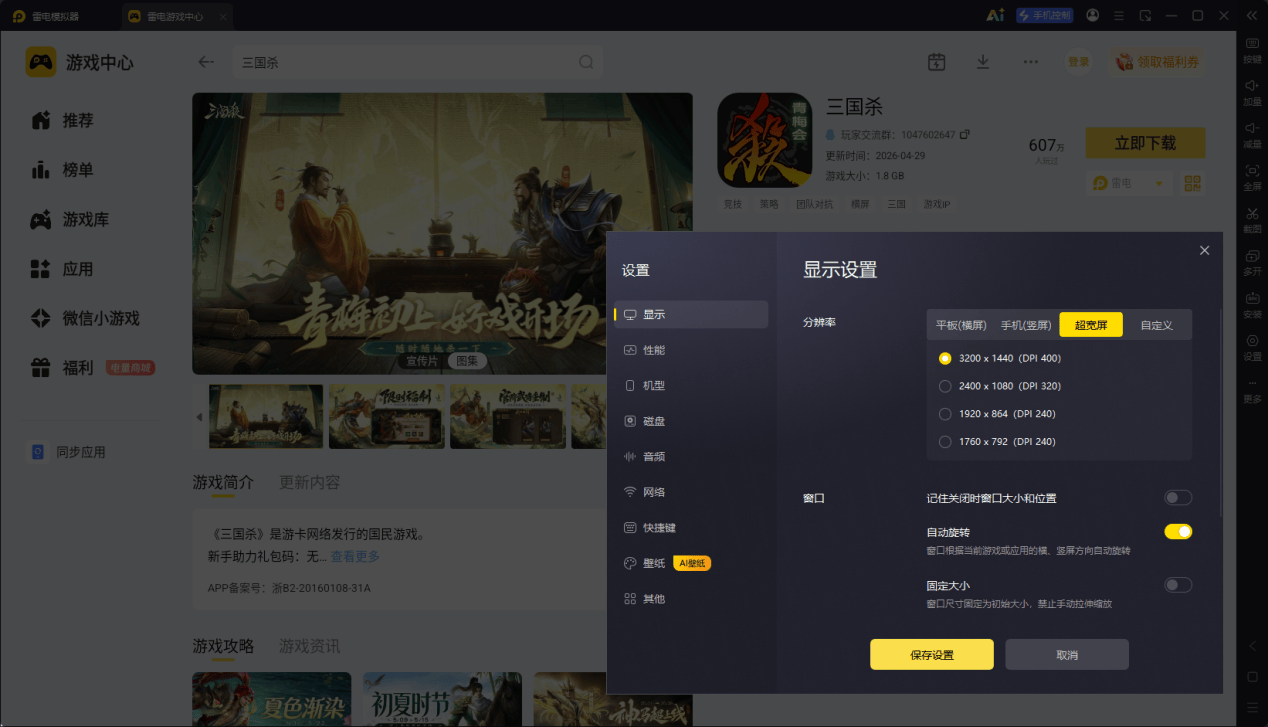Open 设置 from the right sidebar
1268x727 pixels.
coord(1252,346)
